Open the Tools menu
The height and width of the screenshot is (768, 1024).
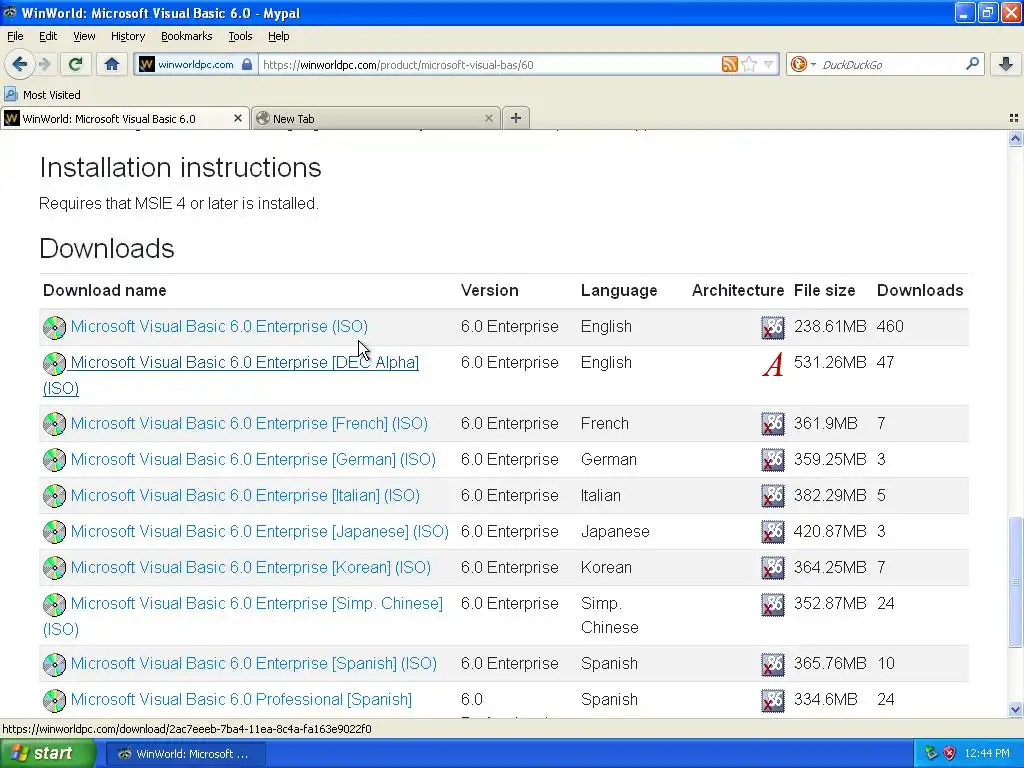tap(240, 36)
